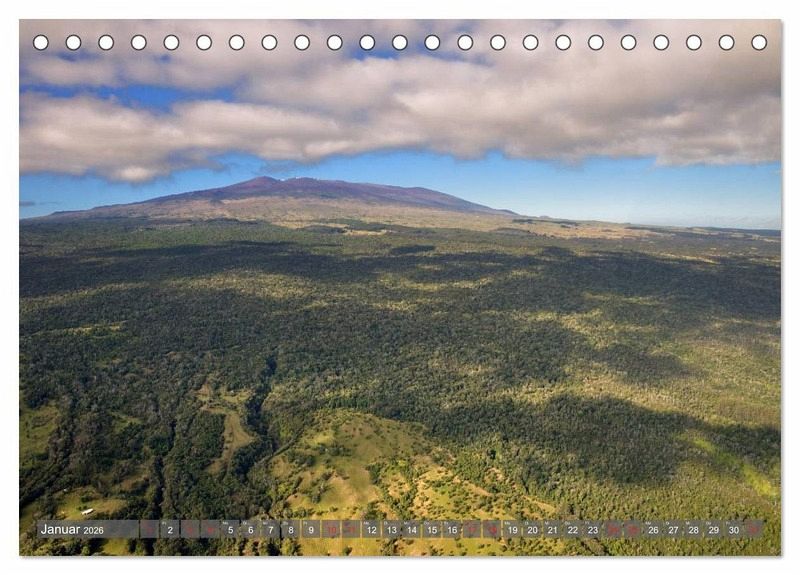Choose date 9 in the calendar row
800x575 pixels.
[311, 529]
